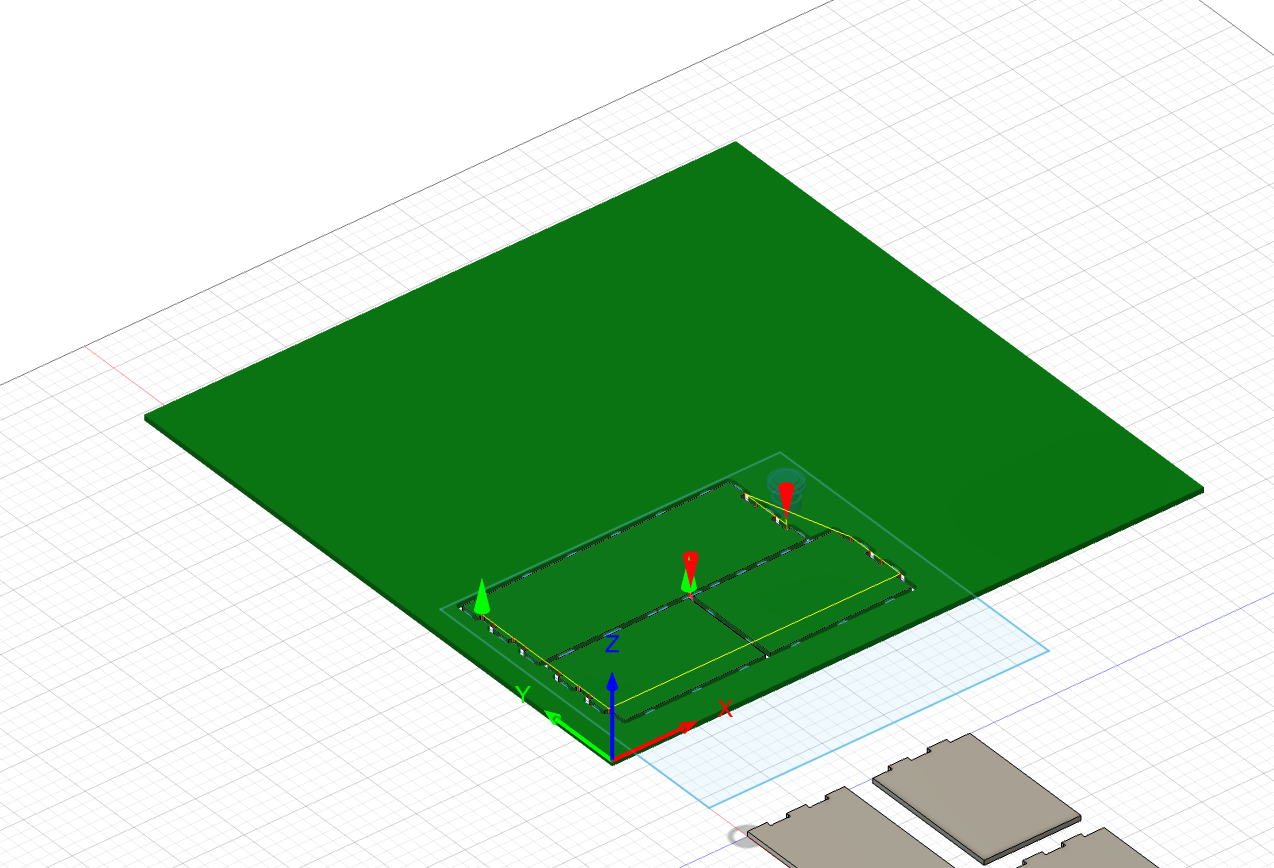Screen dimensions: 1274x868
Task: Click the blue Z axis arrow
Action: tap(612, 700)
